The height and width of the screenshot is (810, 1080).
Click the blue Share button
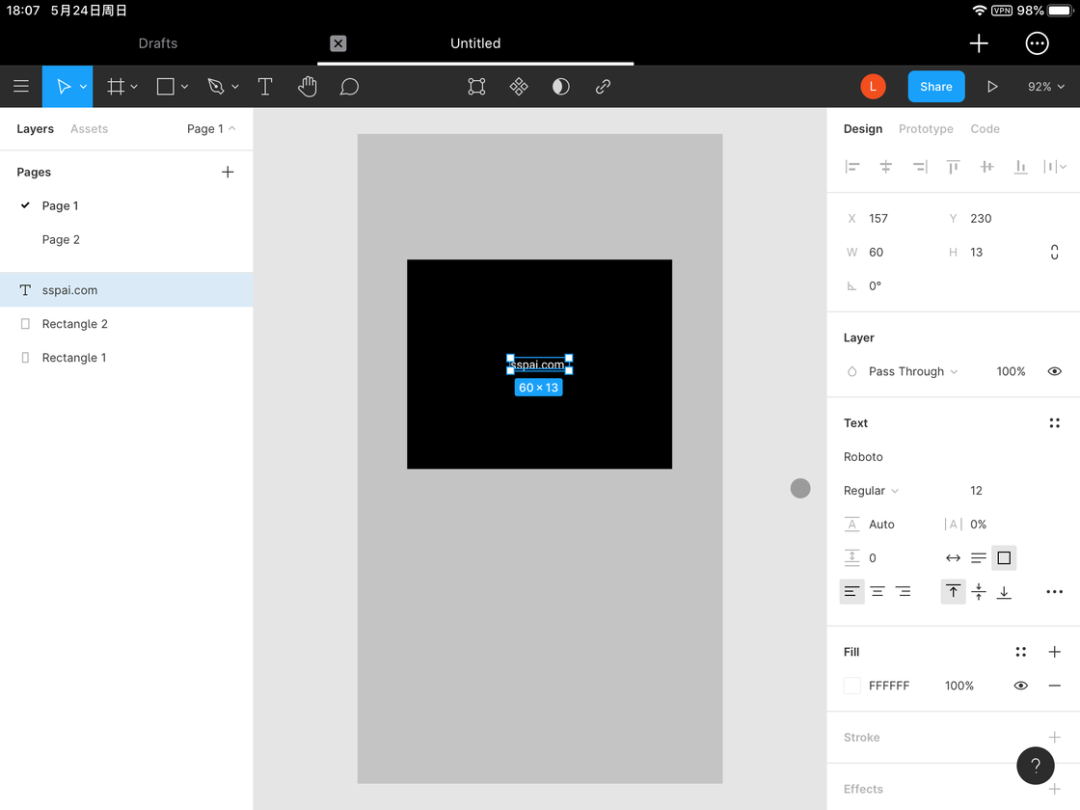click(936, 87)
